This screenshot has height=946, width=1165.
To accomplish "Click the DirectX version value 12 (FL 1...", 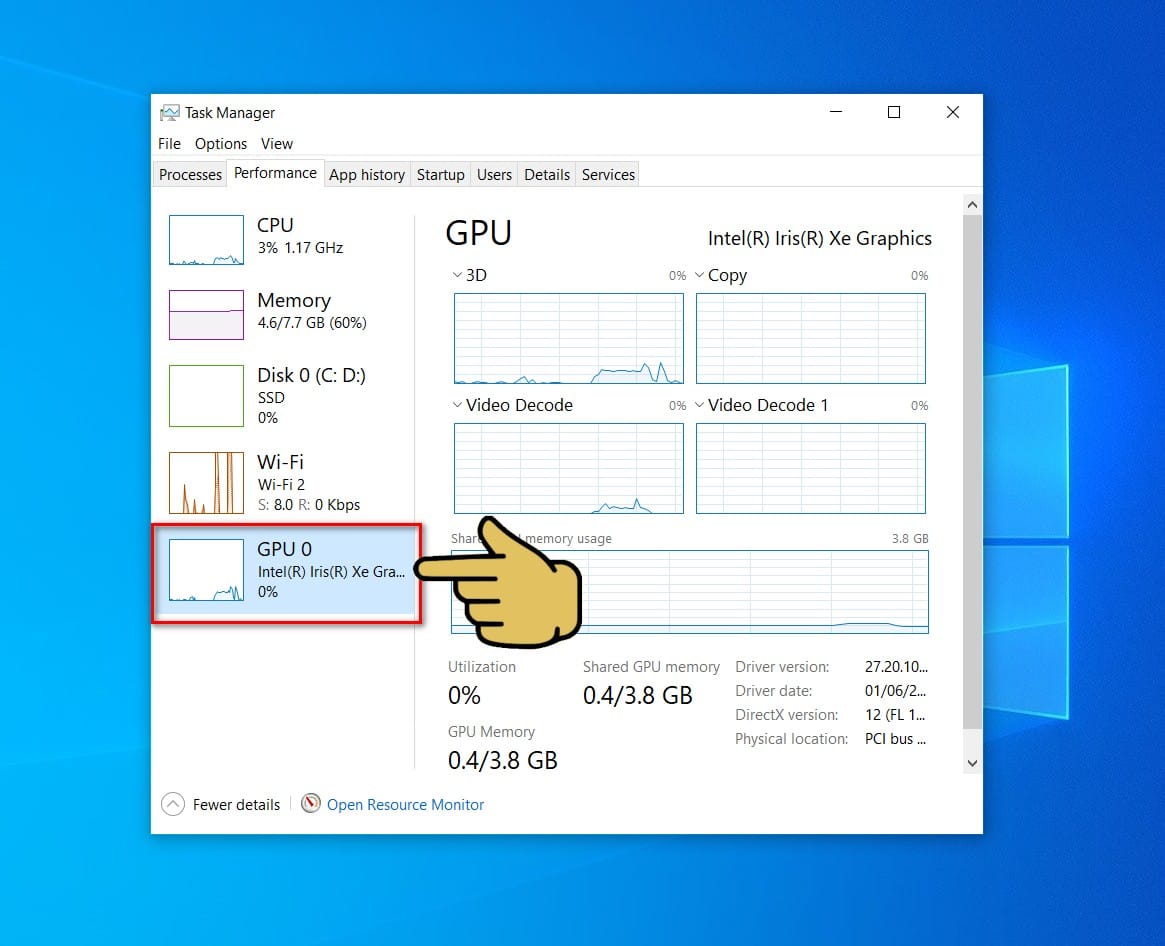I will pos(895,715).
